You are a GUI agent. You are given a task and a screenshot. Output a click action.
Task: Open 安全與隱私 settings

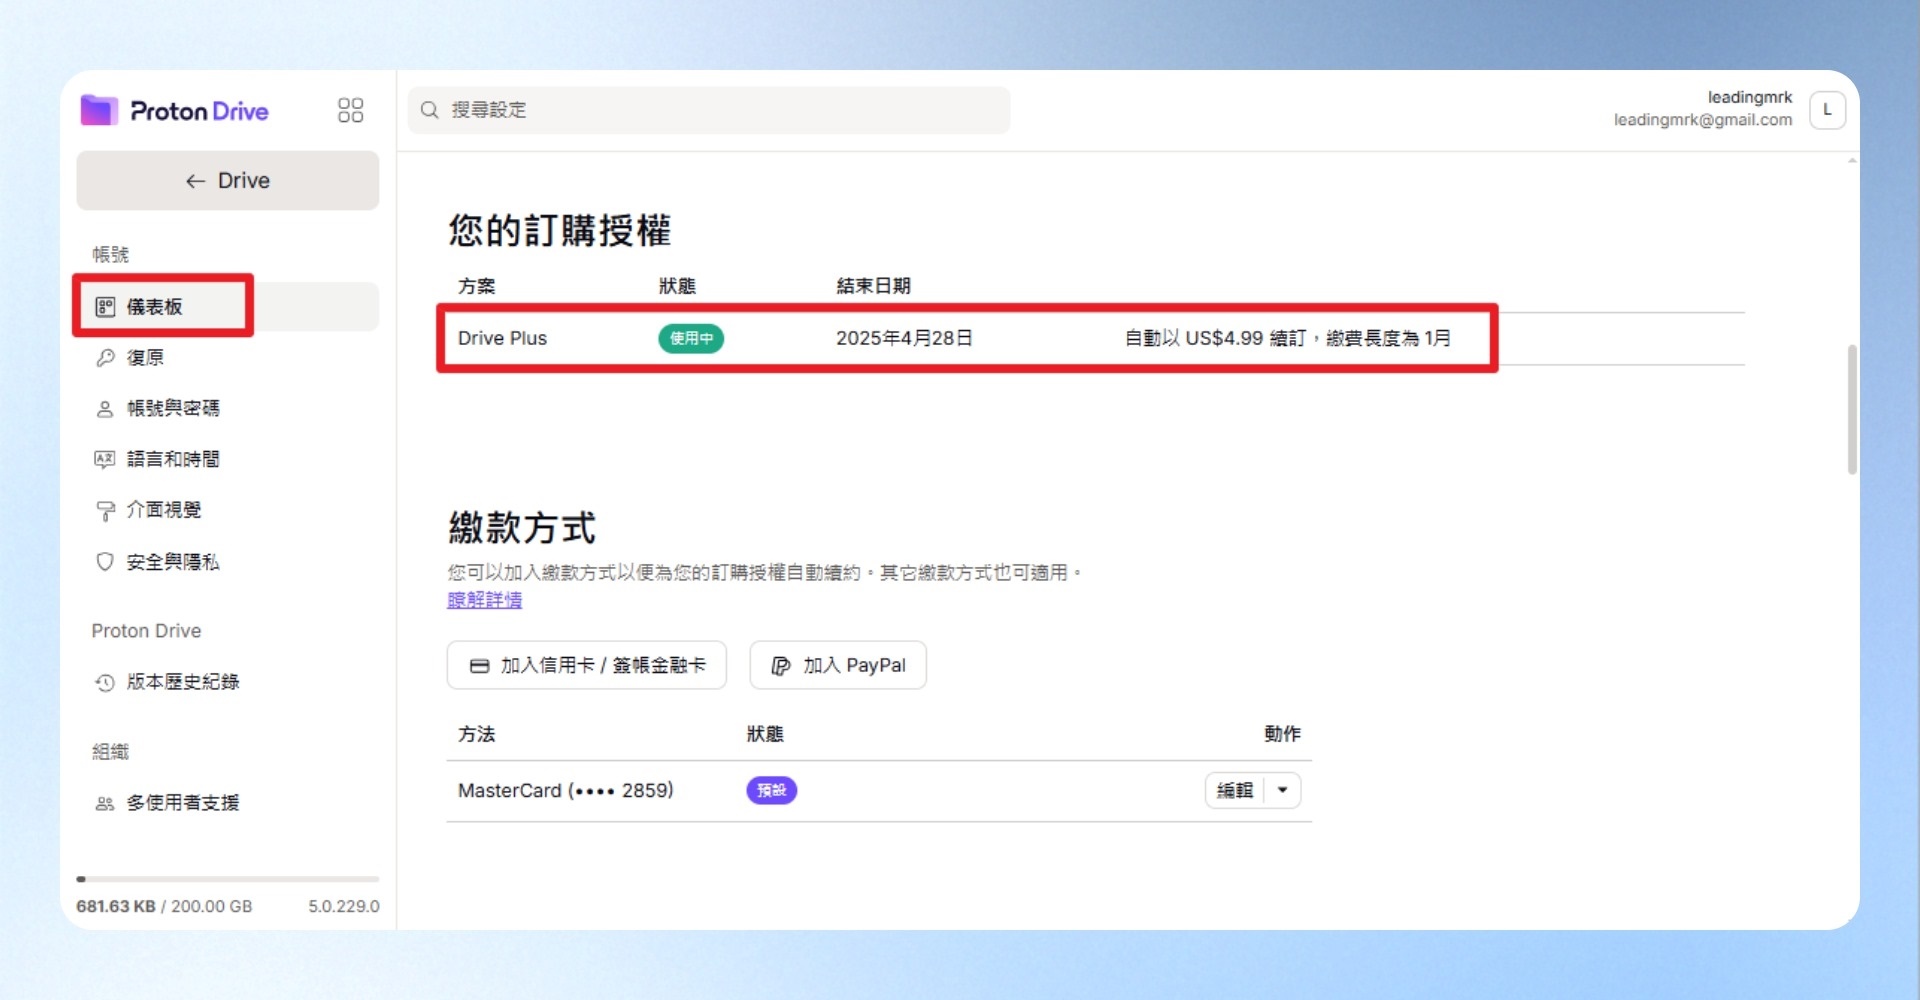tap(228, 562)
